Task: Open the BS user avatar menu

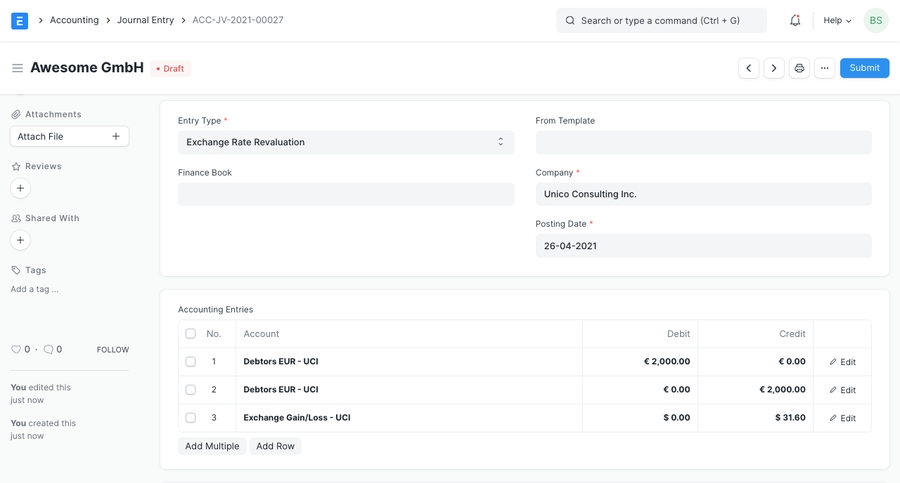Action: 875,20
